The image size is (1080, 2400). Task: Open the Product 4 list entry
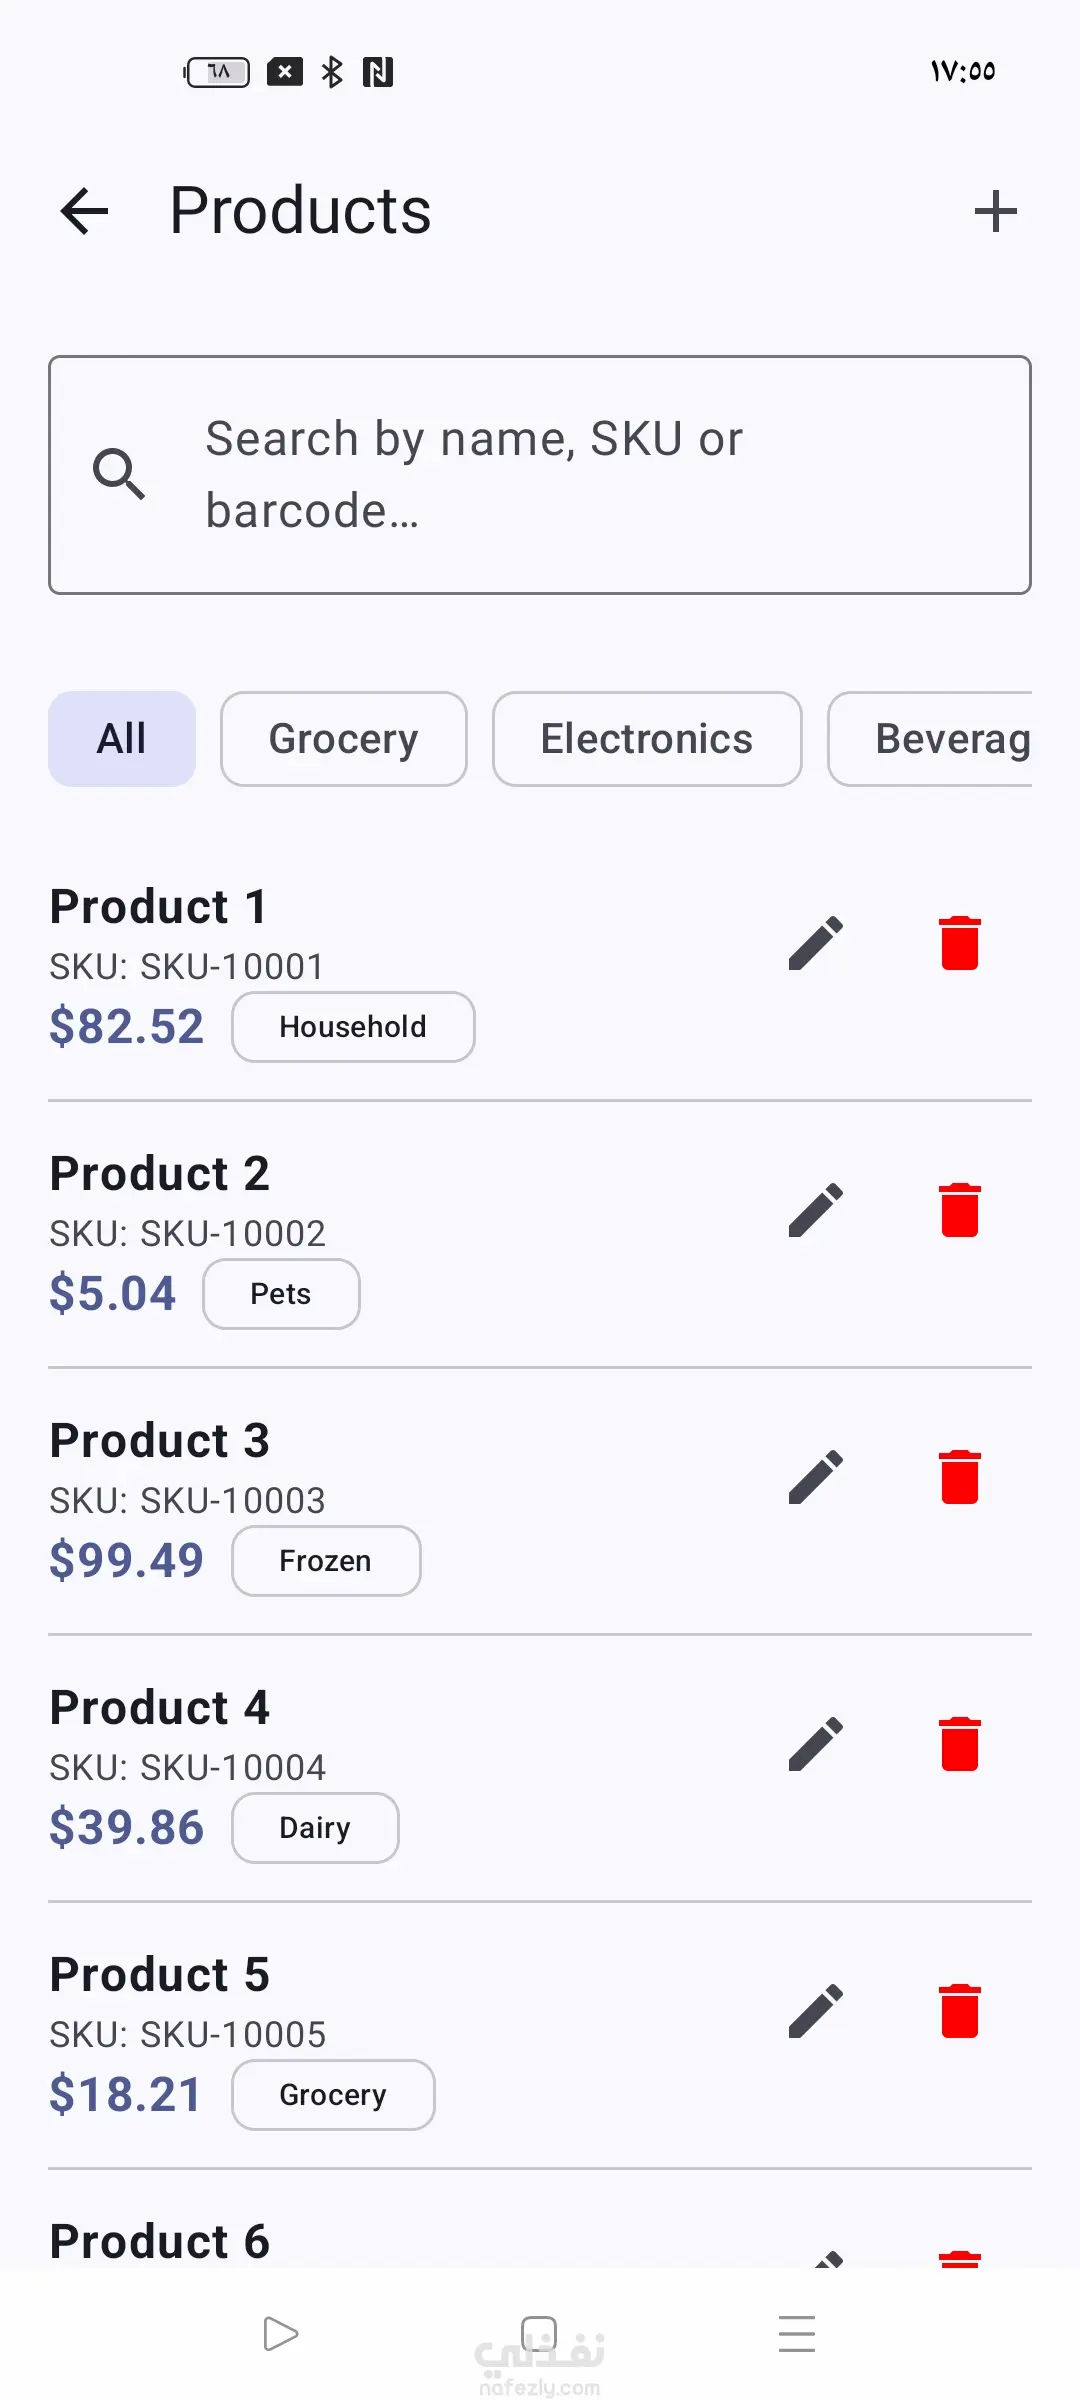[x=540, y=1768]
